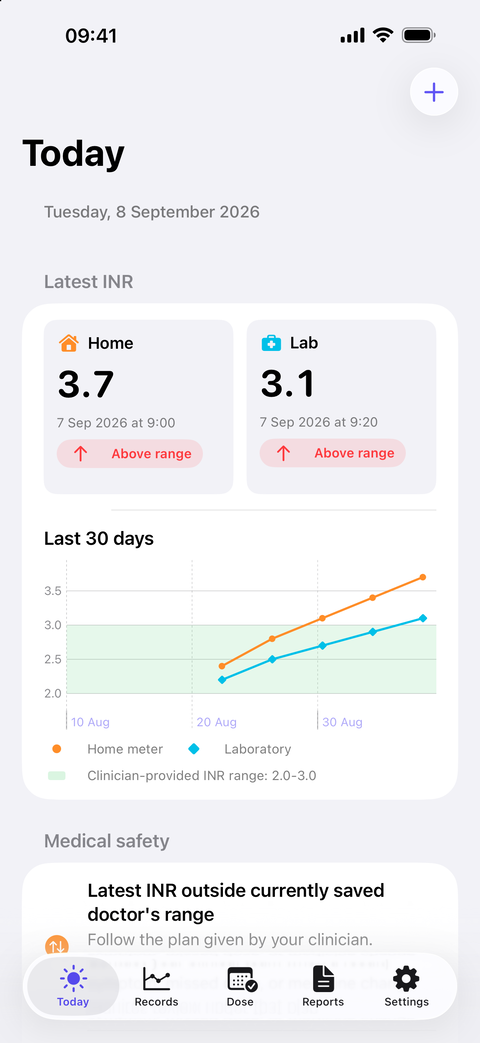
Task: Click the battery status icon
Action: (x=419, y=35)
